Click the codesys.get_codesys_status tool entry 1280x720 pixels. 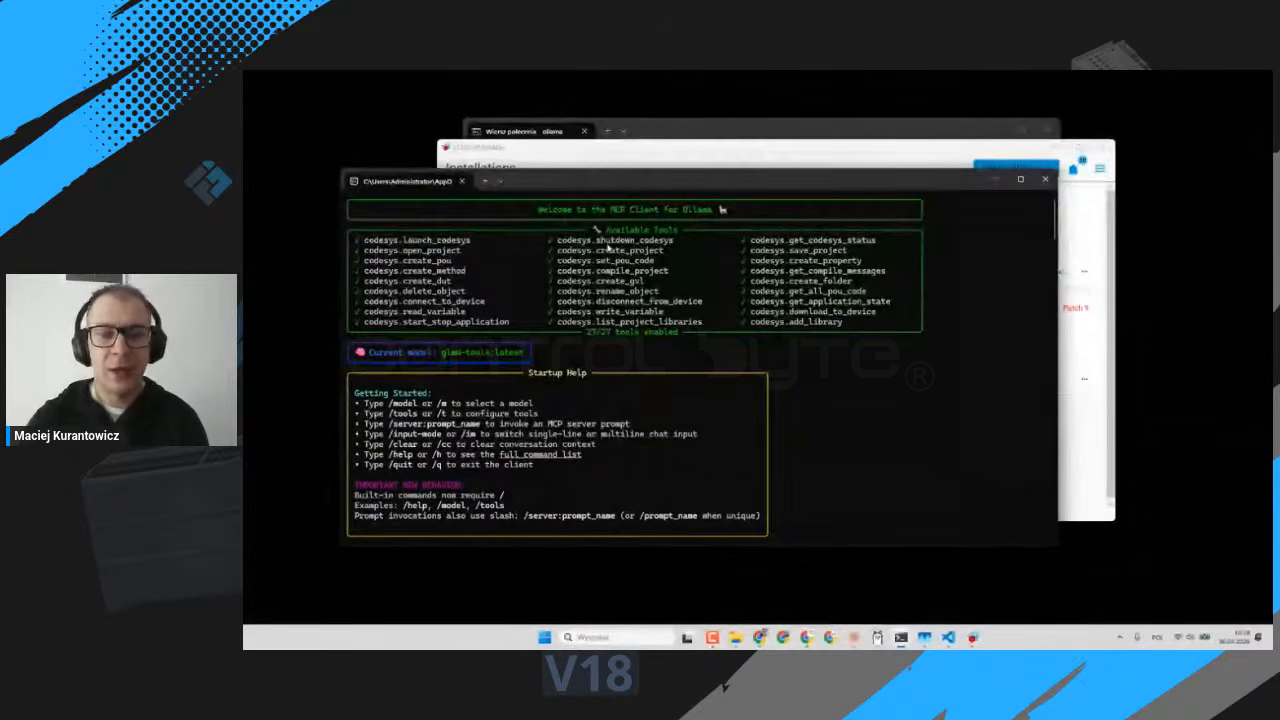[813, 240]
